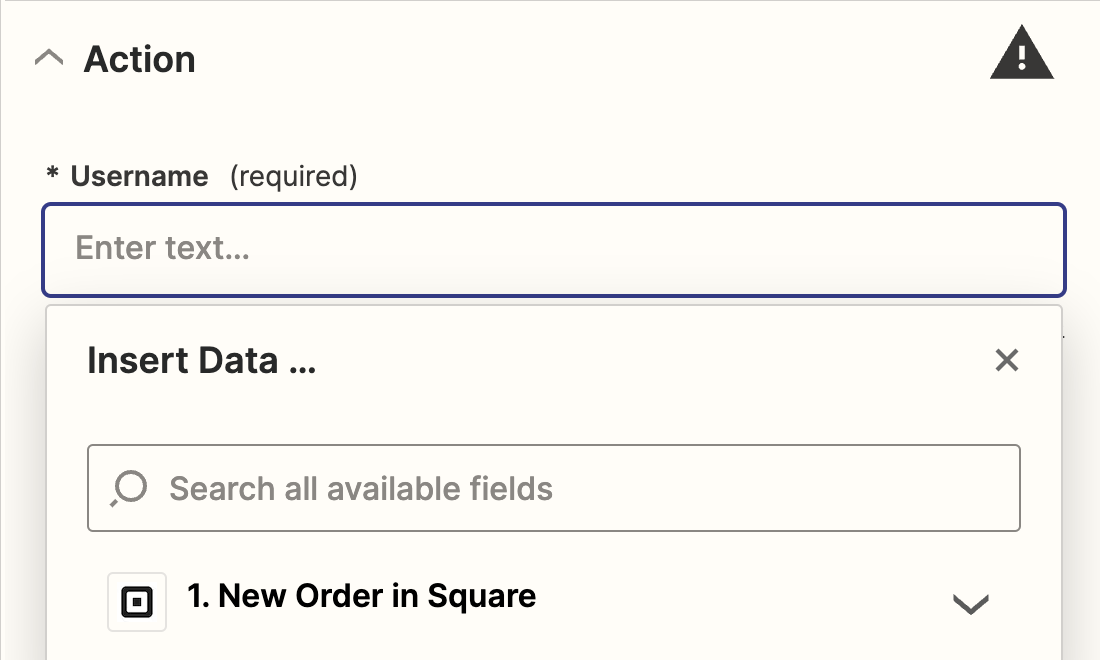1100x660 pixels.
Task: Click the warning triangle icon
Action: point(1021,53)
